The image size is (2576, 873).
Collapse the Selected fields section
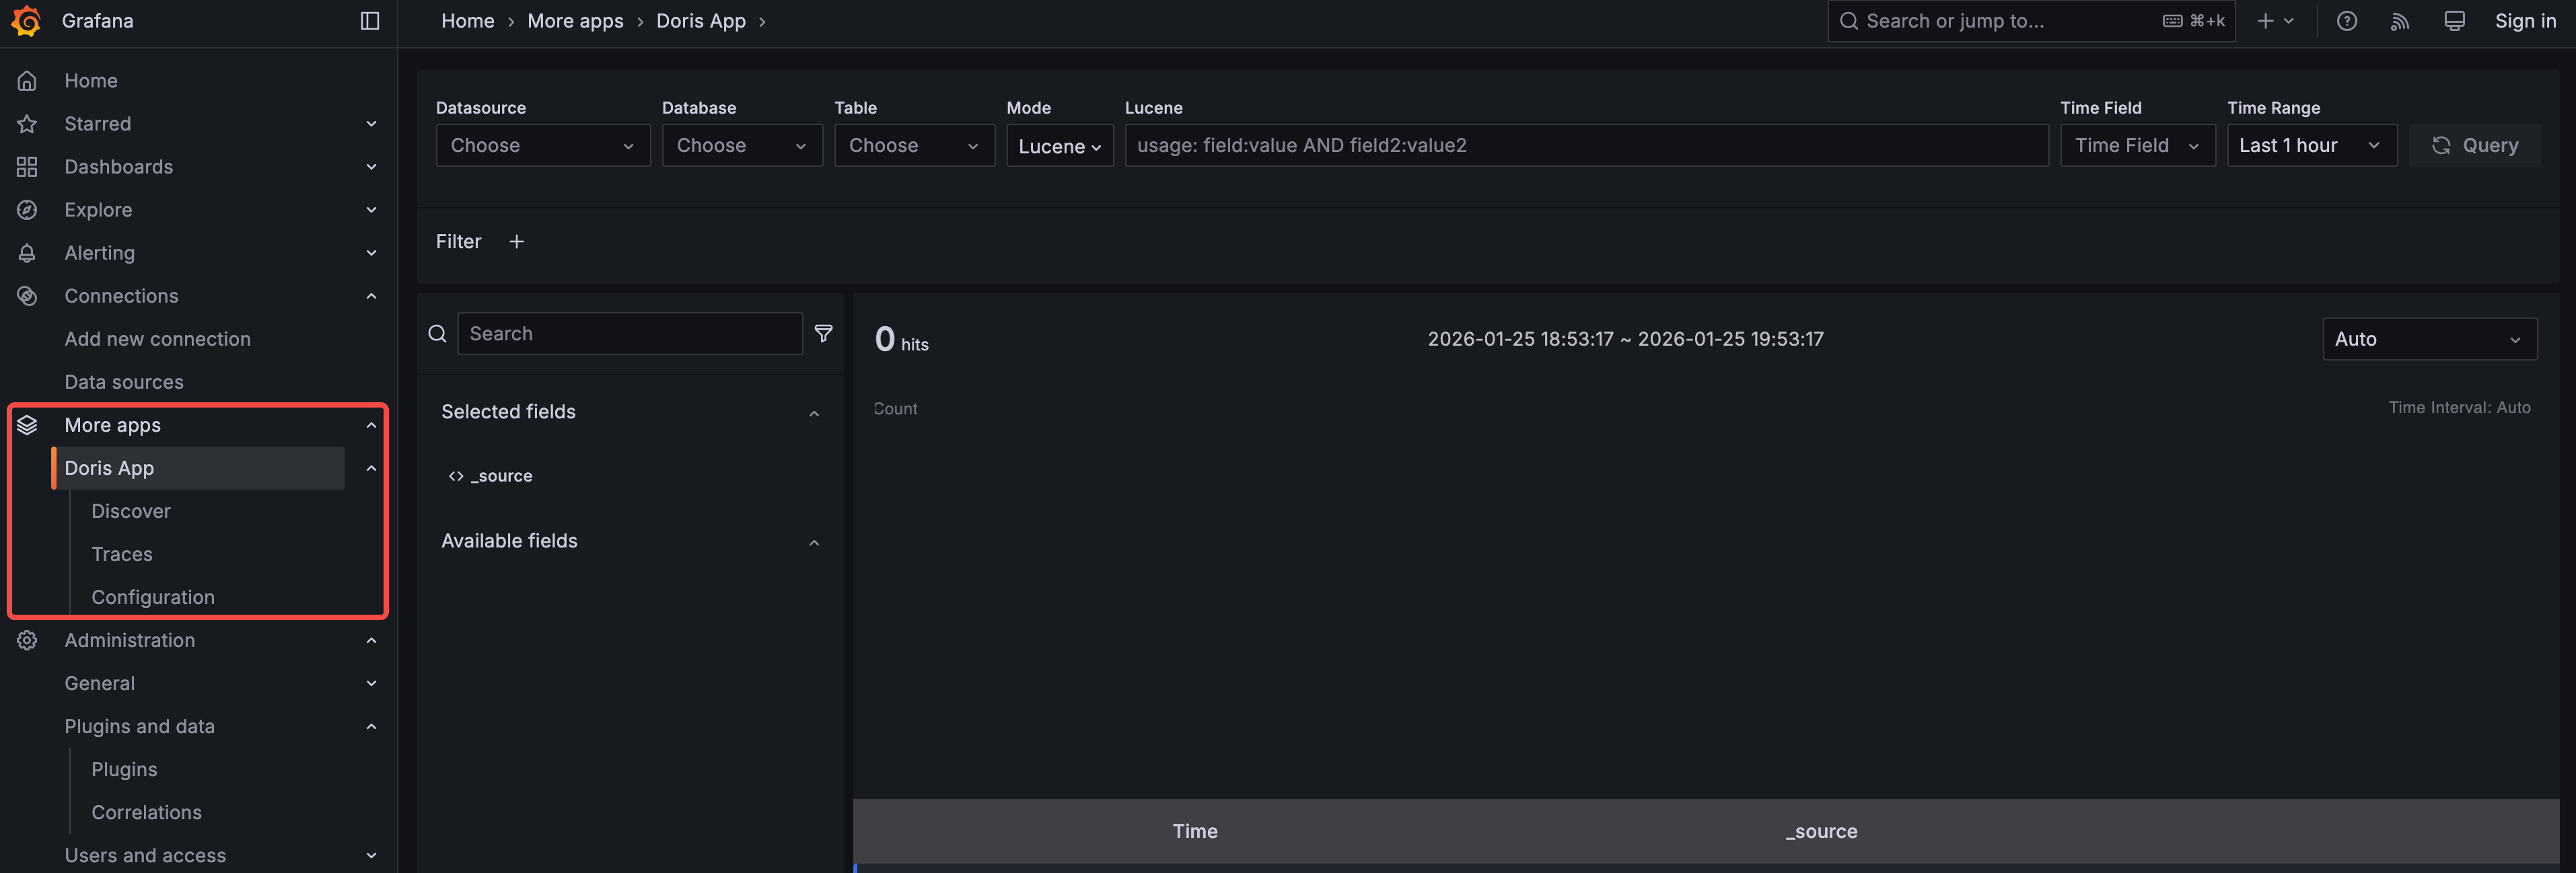814,413
